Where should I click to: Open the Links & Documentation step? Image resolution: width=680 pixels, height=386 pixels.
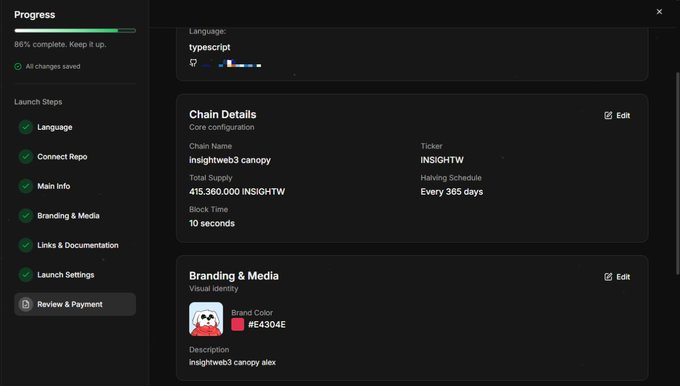tap(75, 245)
